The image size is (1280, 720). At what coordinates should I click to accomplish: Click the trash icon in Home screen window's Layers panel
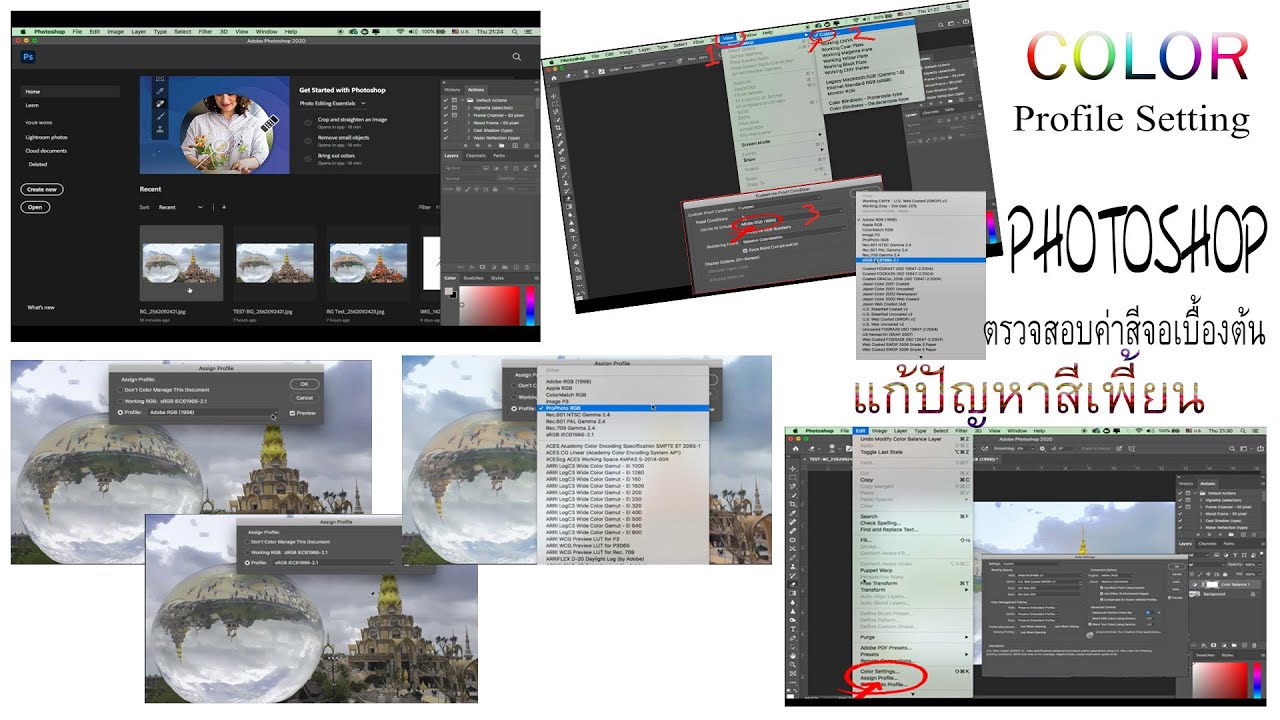[x=527, y=267]
